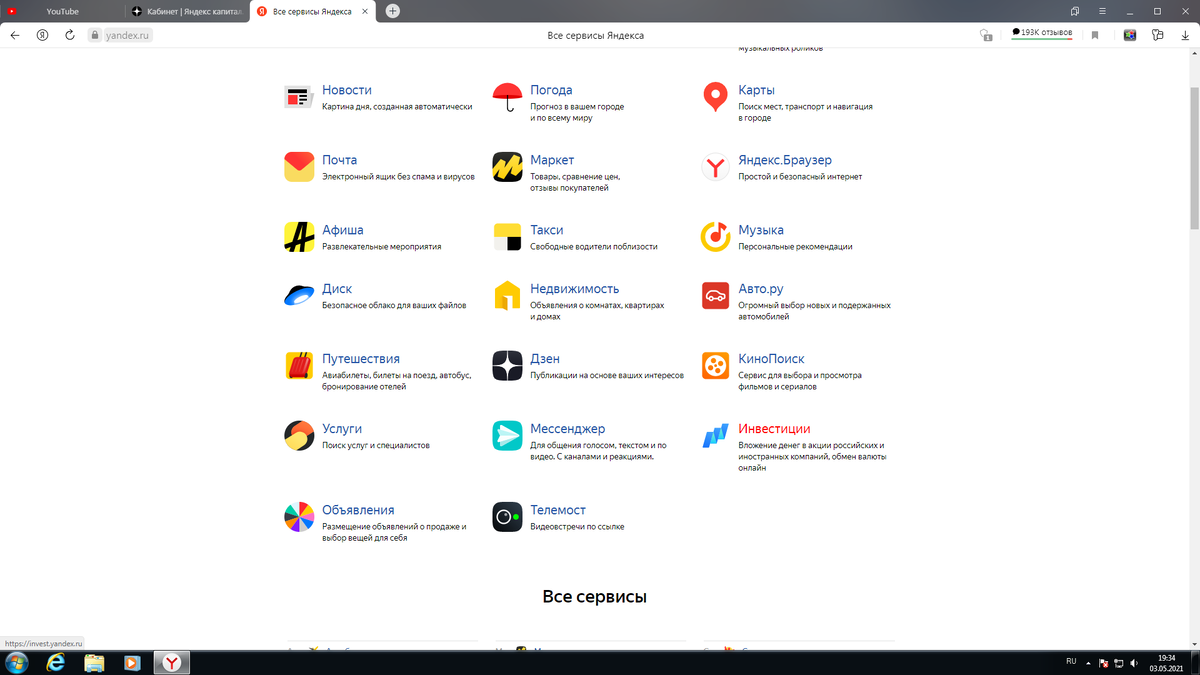The width and height of the screenshot is (1200, 675).
Task: Open the Недвижимость house icon
Action: point(507,295)
